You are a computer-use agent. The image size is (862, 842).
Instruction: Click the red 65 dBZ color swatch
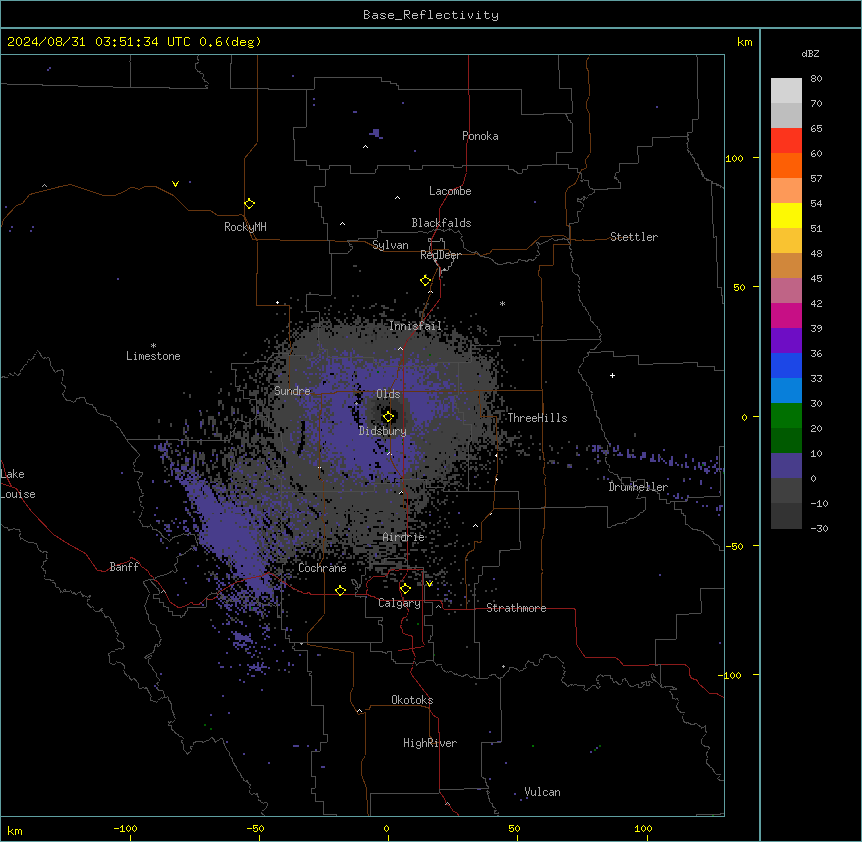click(786, 140)
